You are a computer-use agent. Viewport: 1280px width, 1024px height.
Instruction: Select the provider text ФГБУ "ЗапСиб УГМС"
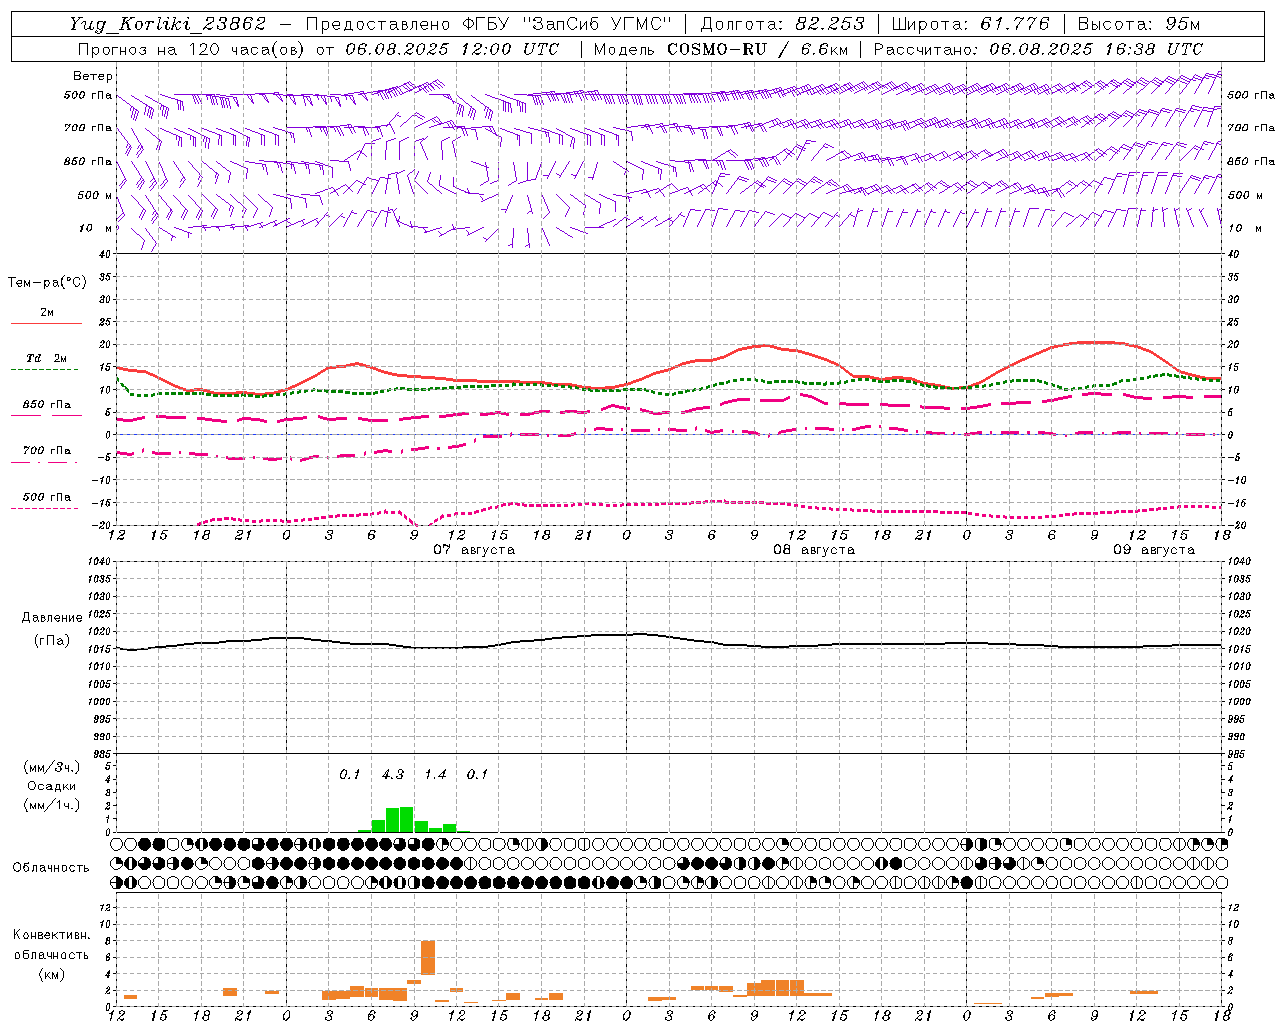tap(566, 24)
